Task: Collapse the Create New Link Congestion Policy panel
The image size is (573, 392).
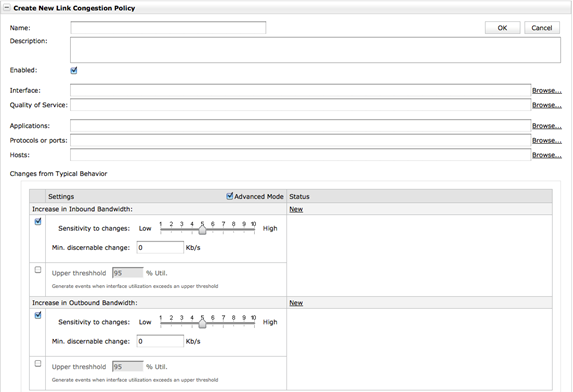Action: pos(6,8)
